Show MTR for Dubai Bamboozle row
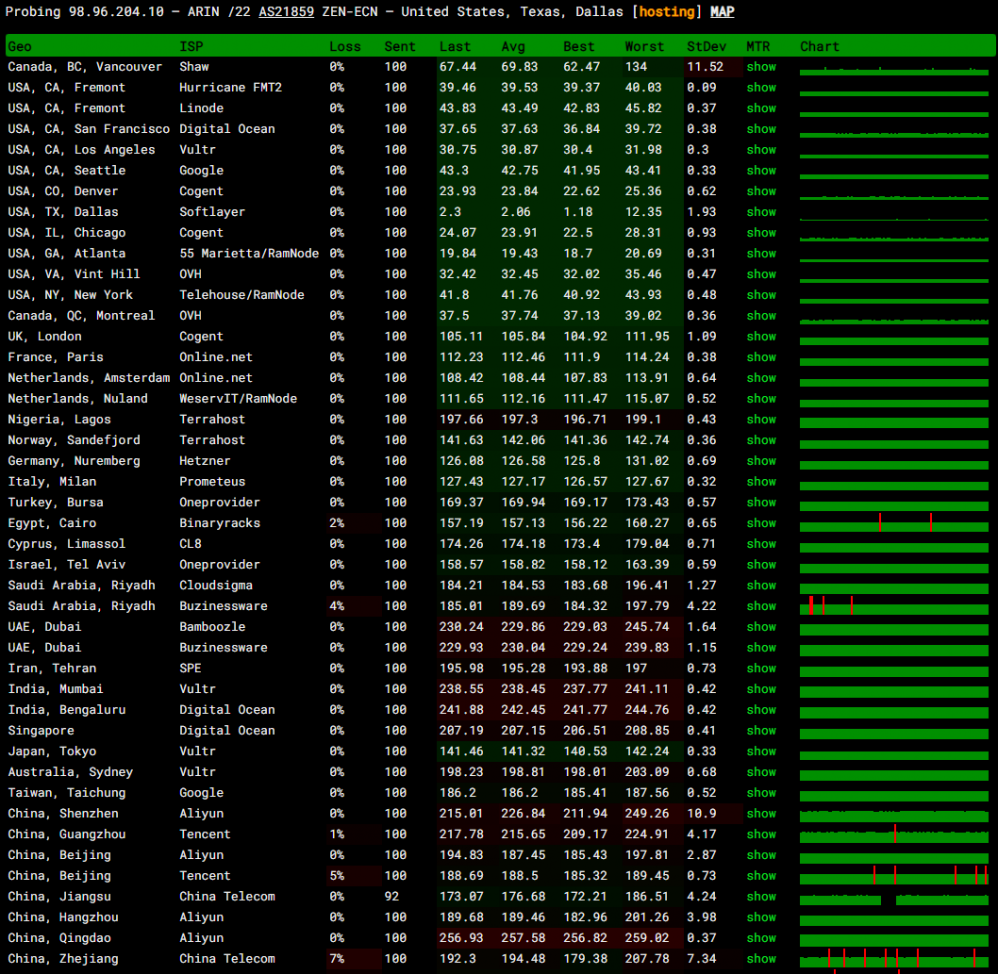Viewport: 998px width, 974px height. (x=761, y=627)
